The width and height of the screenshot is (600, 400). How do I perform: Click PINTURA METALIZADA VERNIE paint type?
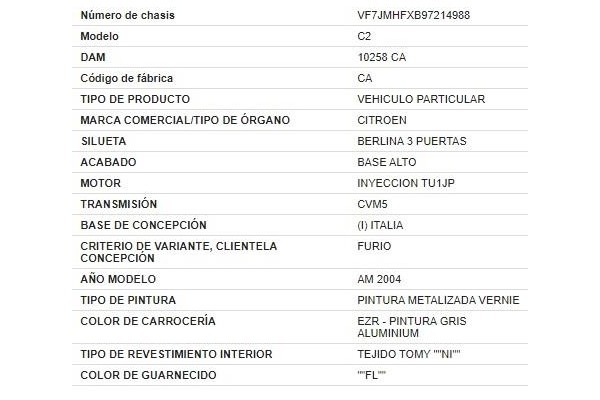[x=438, y=300]
